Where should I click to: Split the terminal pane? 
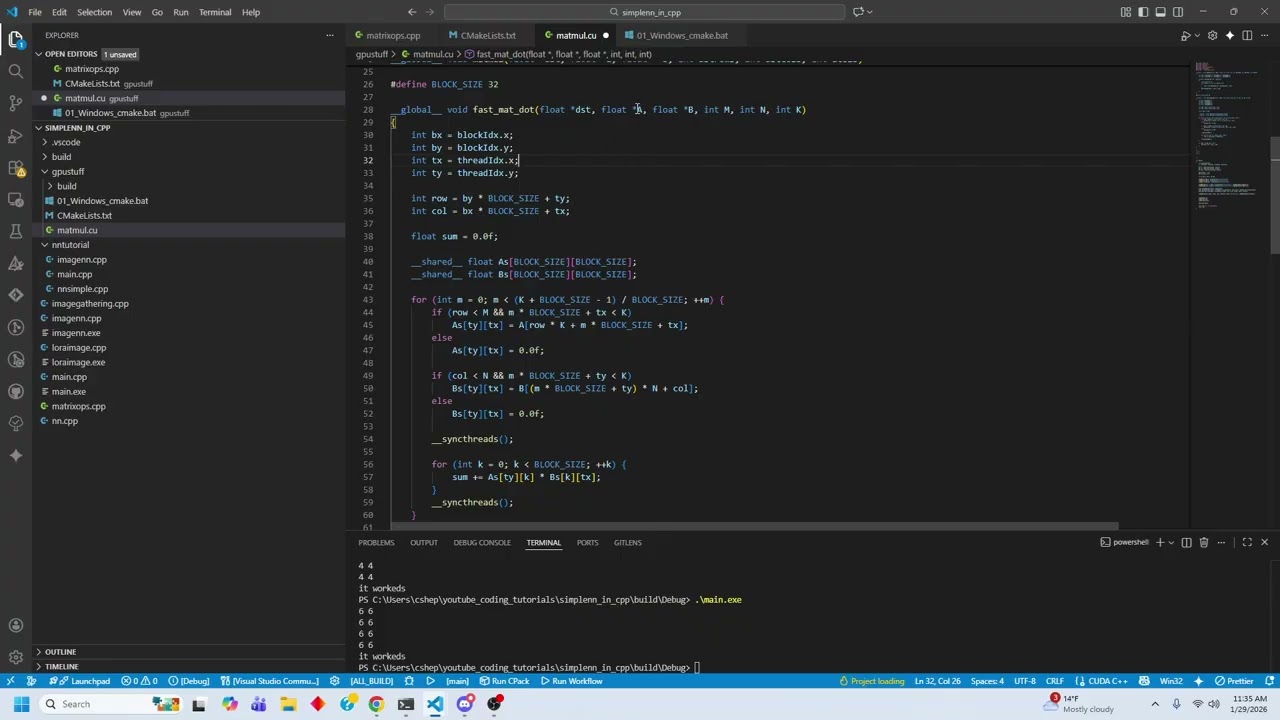(1187, 542)
